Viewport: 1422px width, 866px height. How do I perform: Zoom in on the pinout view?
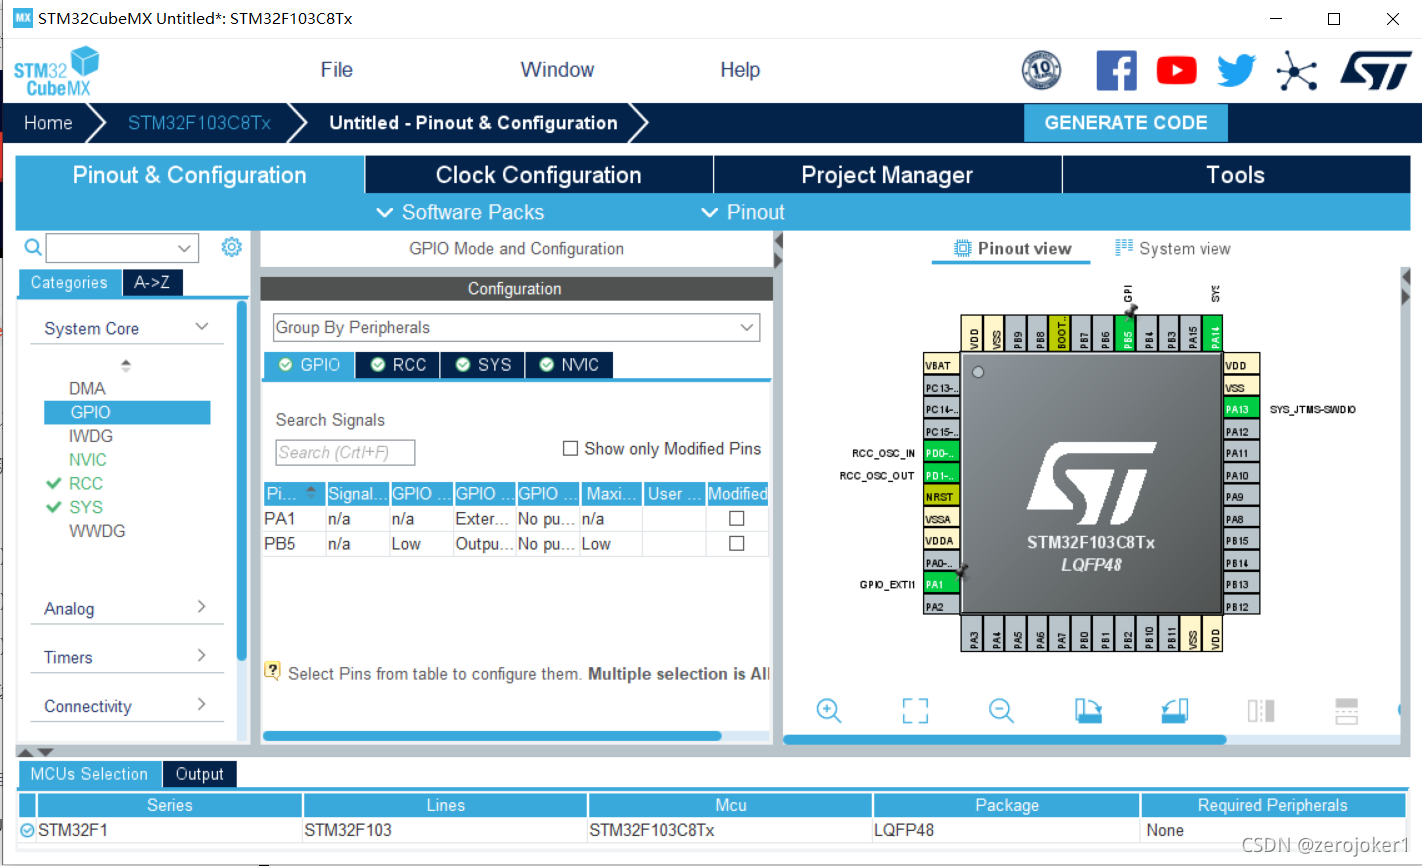point(829,711)
